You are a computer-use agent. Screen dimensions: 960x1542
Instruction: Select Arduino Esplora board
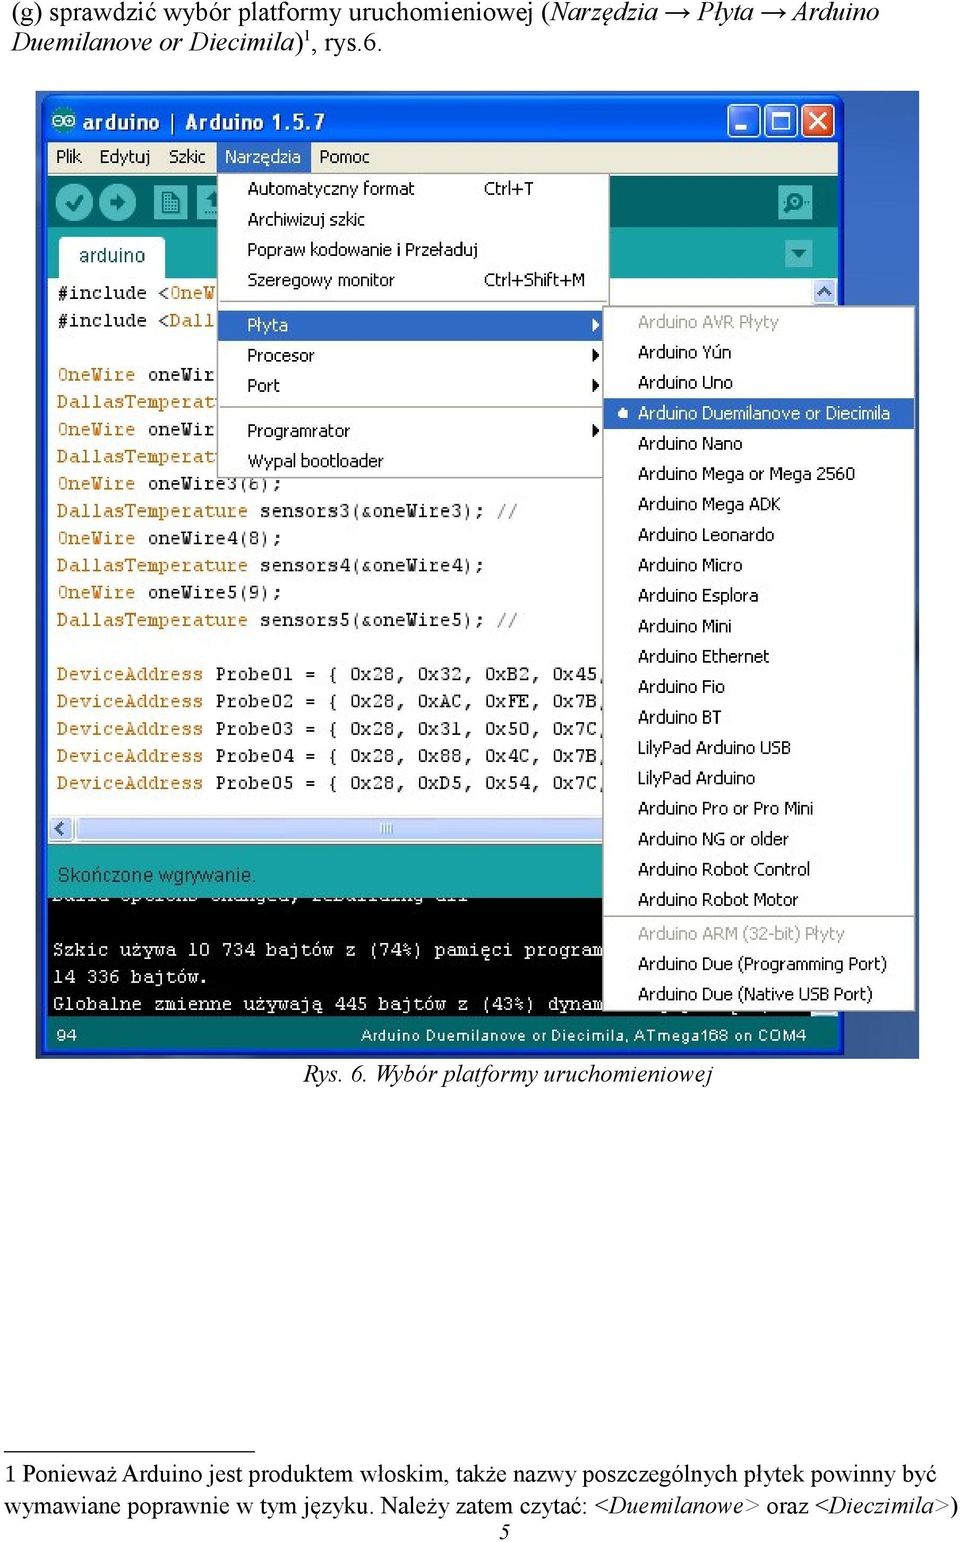pos(759,596)
